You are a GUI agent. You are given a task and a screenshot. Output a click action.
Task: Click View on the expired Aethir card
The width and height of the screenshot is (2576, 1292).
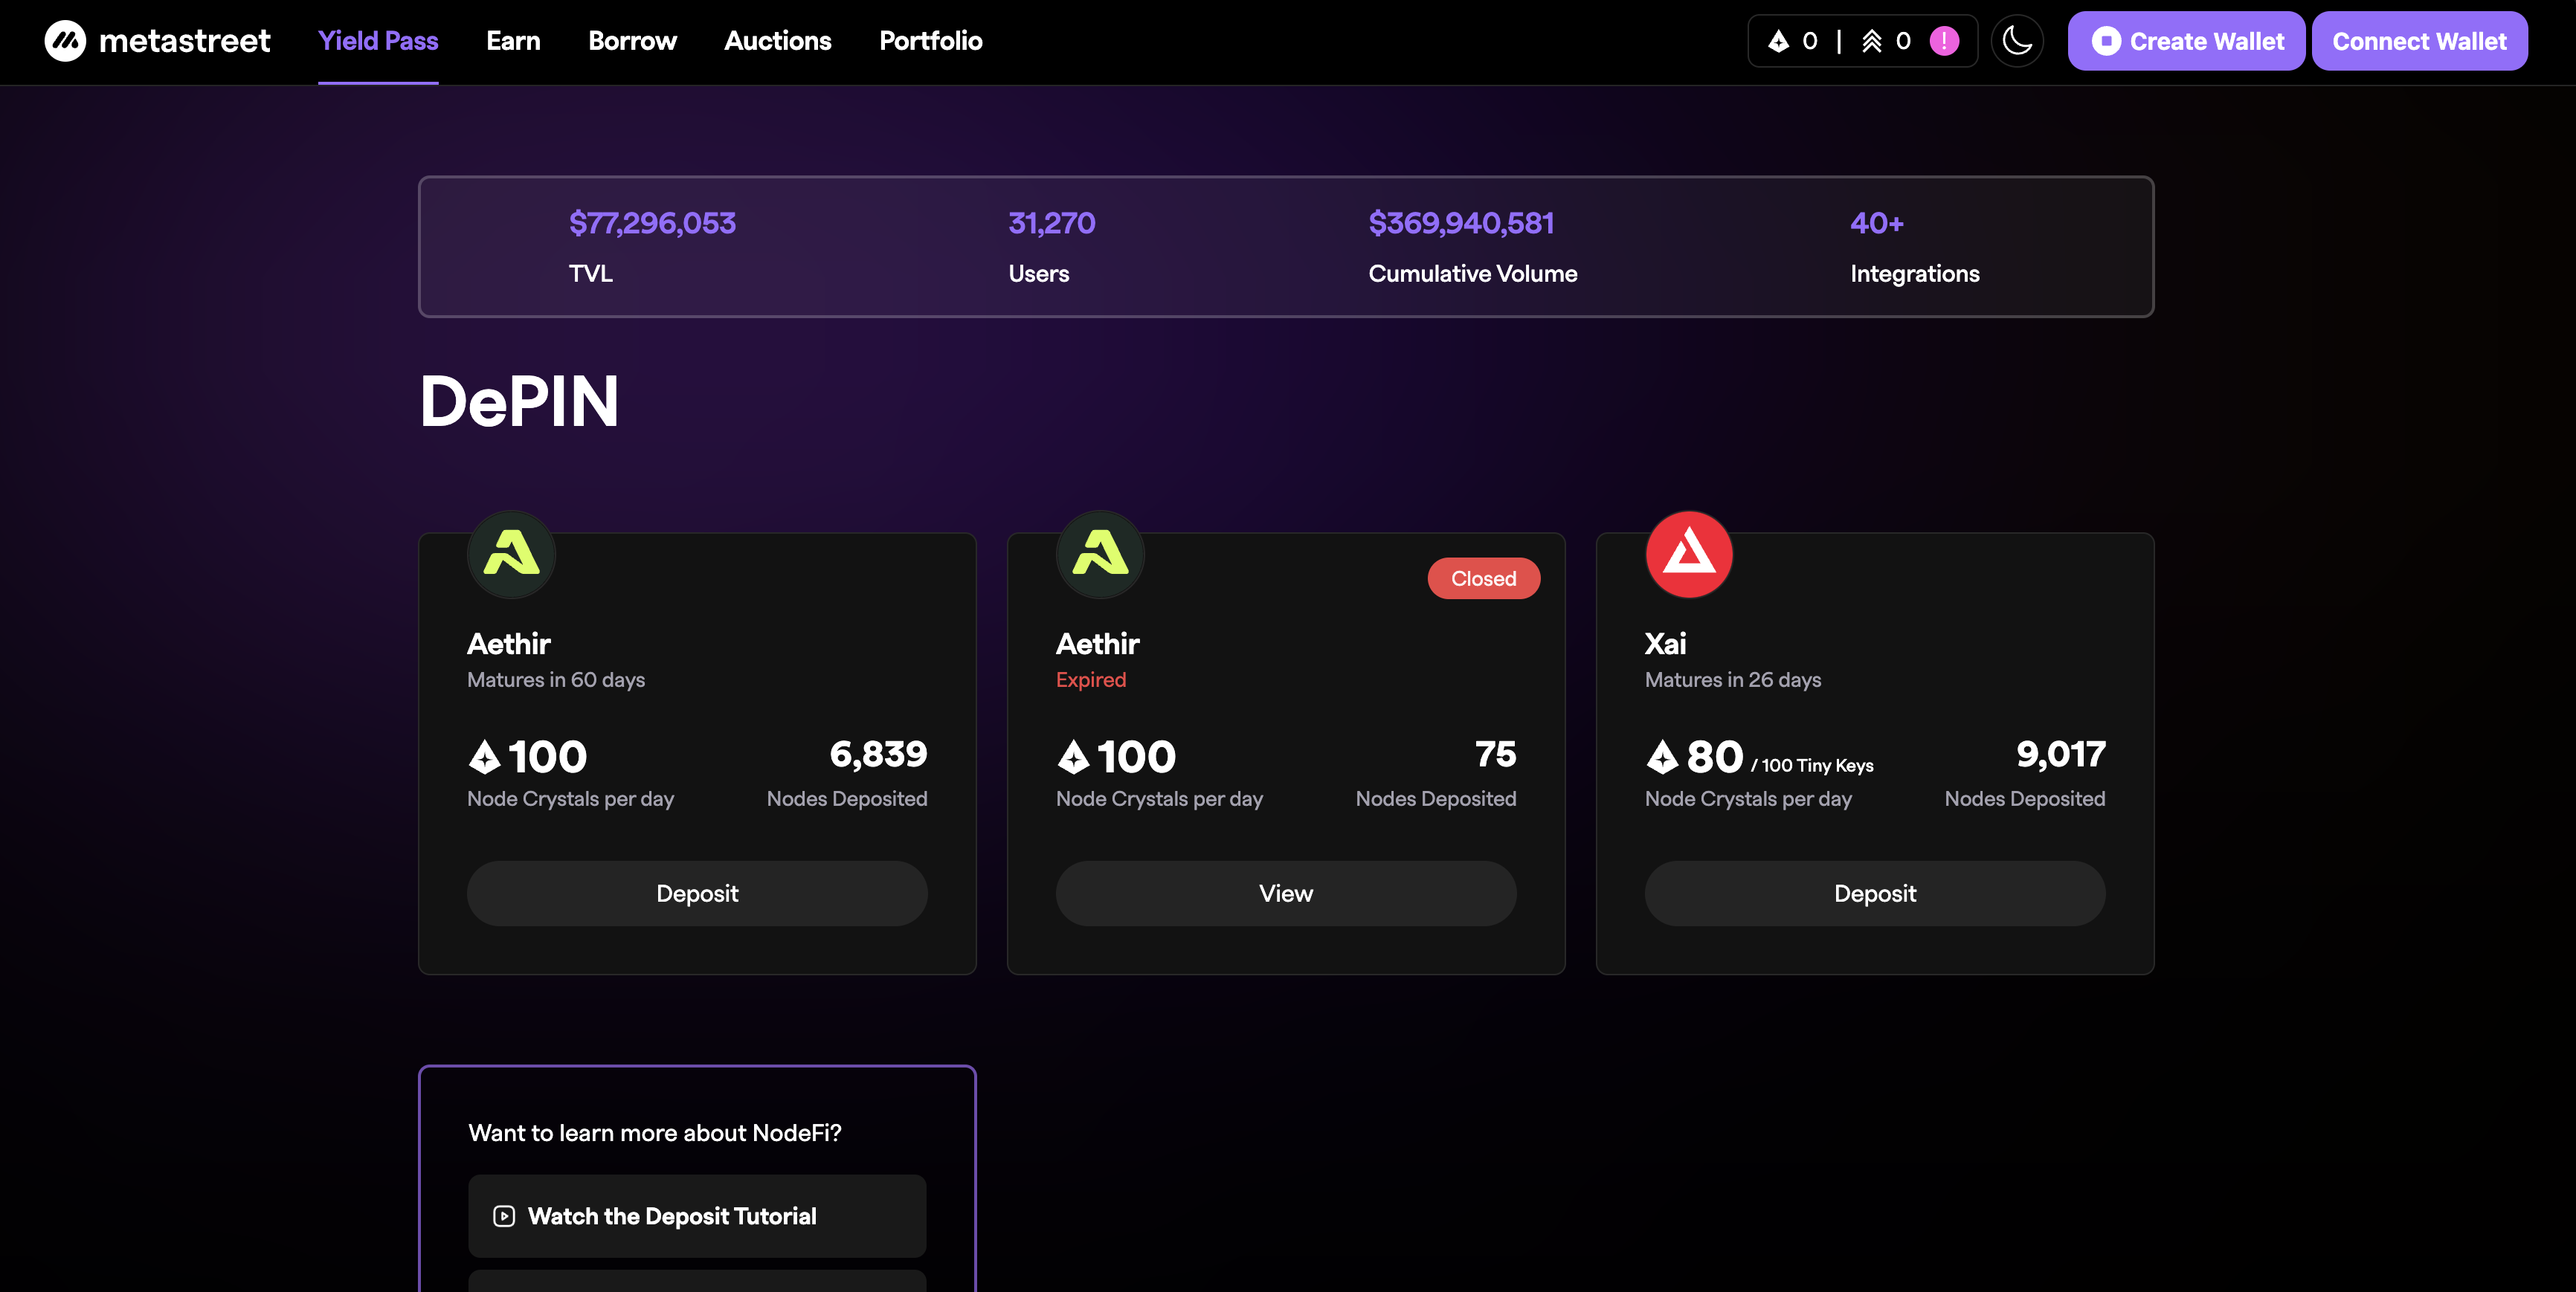1286,893
